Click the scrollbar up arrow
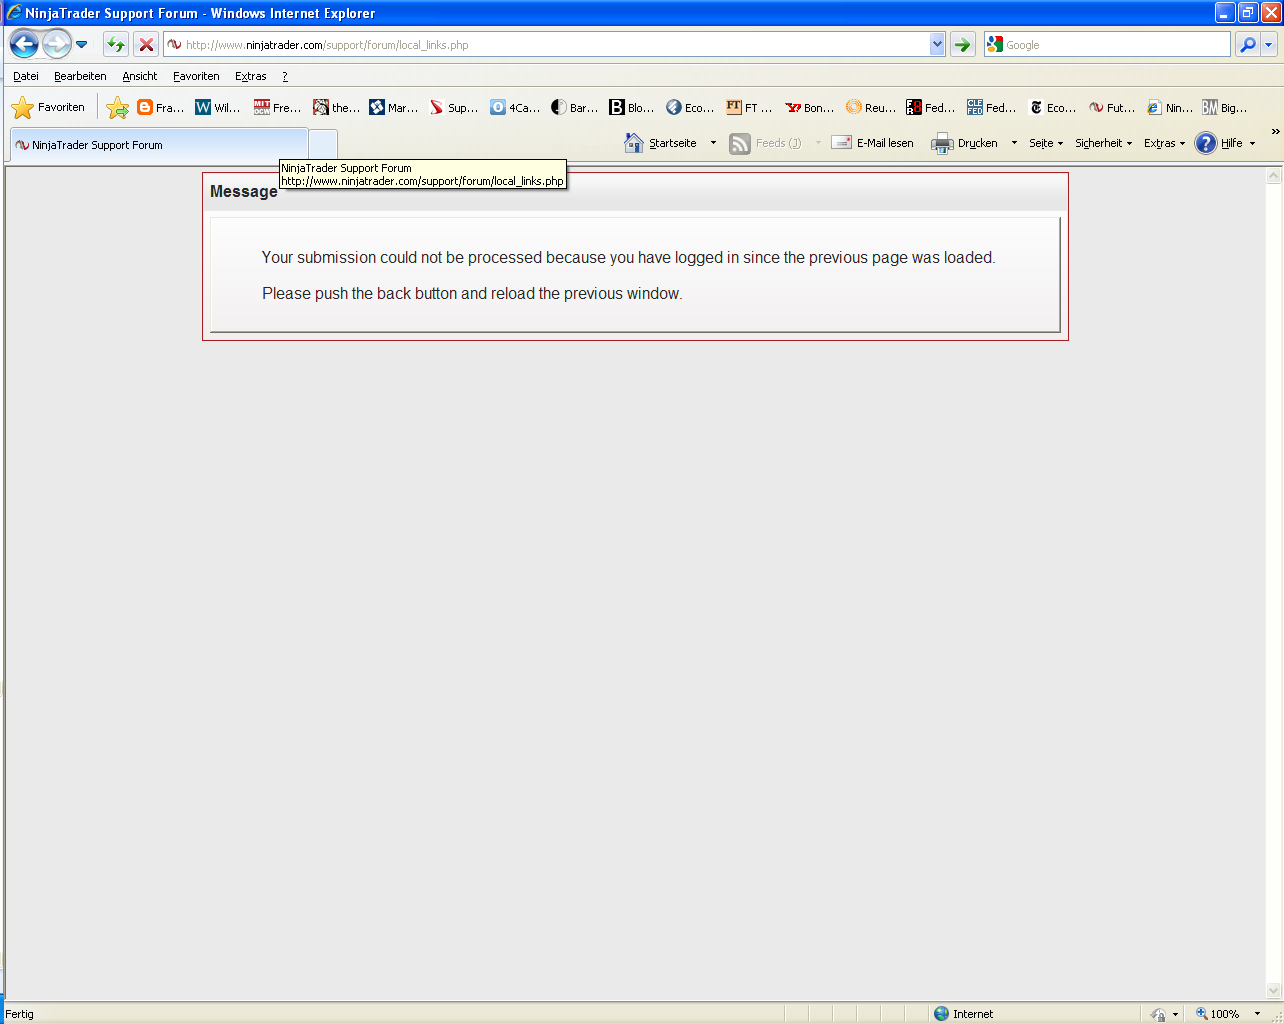The width and height of the screenshot is (1284, 1024). (1274, 176)
